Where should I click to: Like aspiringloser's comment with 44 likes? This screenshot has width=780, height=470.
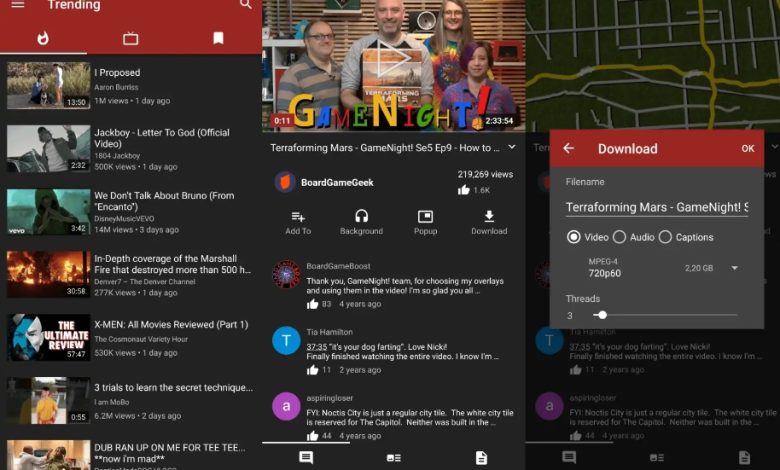[312, 436]
